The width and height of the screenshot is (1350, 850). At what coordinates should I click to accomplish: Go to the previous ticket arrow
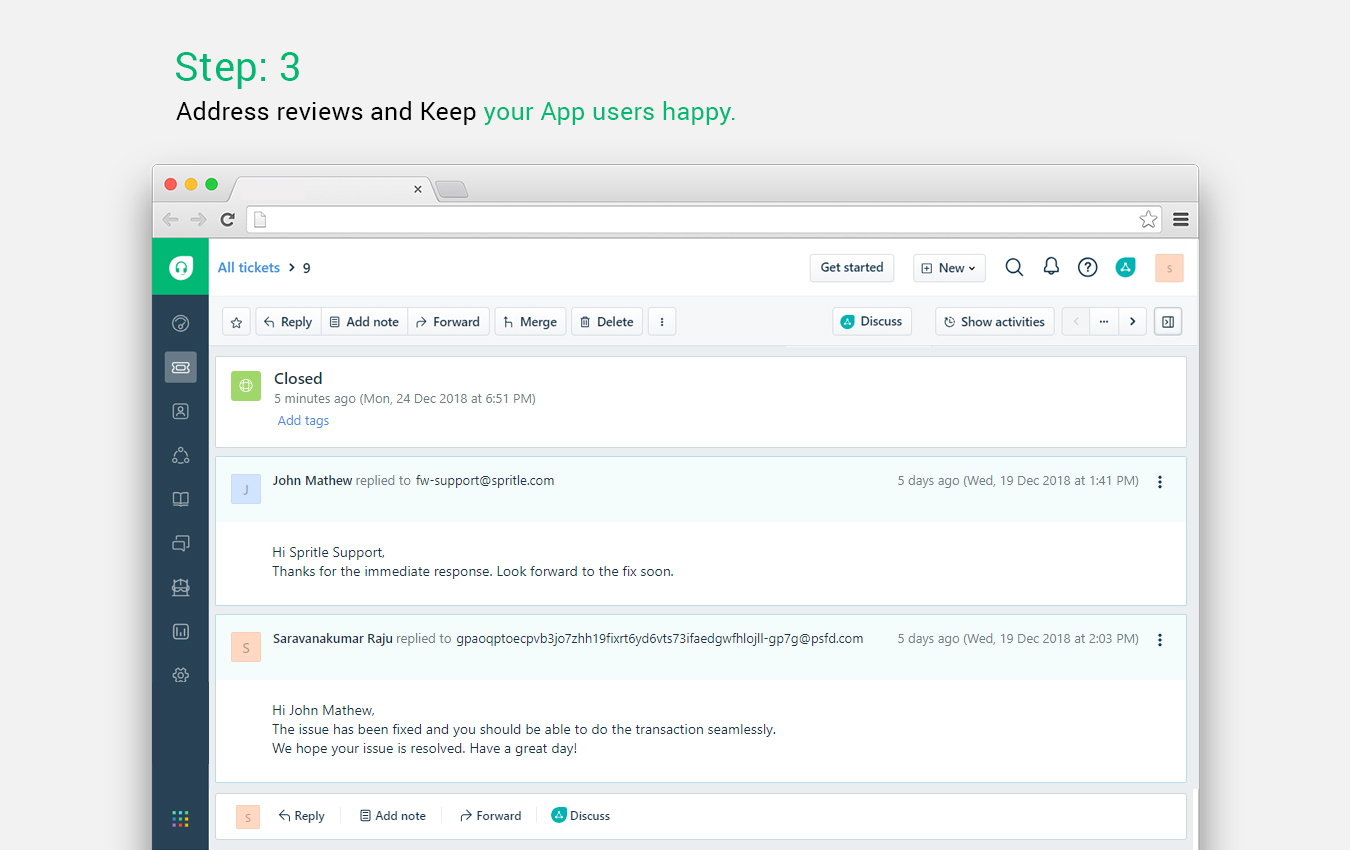click(x=1076, y=322)
